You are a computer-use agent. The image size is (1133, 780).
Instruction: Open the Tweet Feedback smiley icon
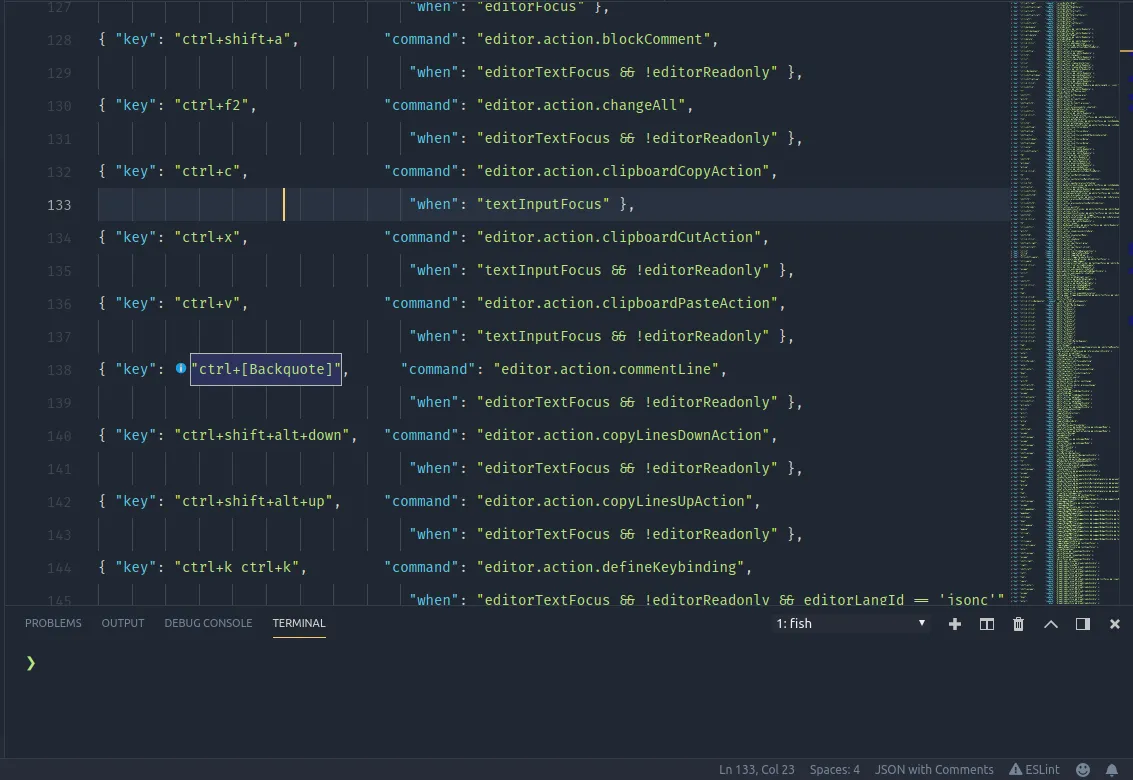click(1083, 769)
